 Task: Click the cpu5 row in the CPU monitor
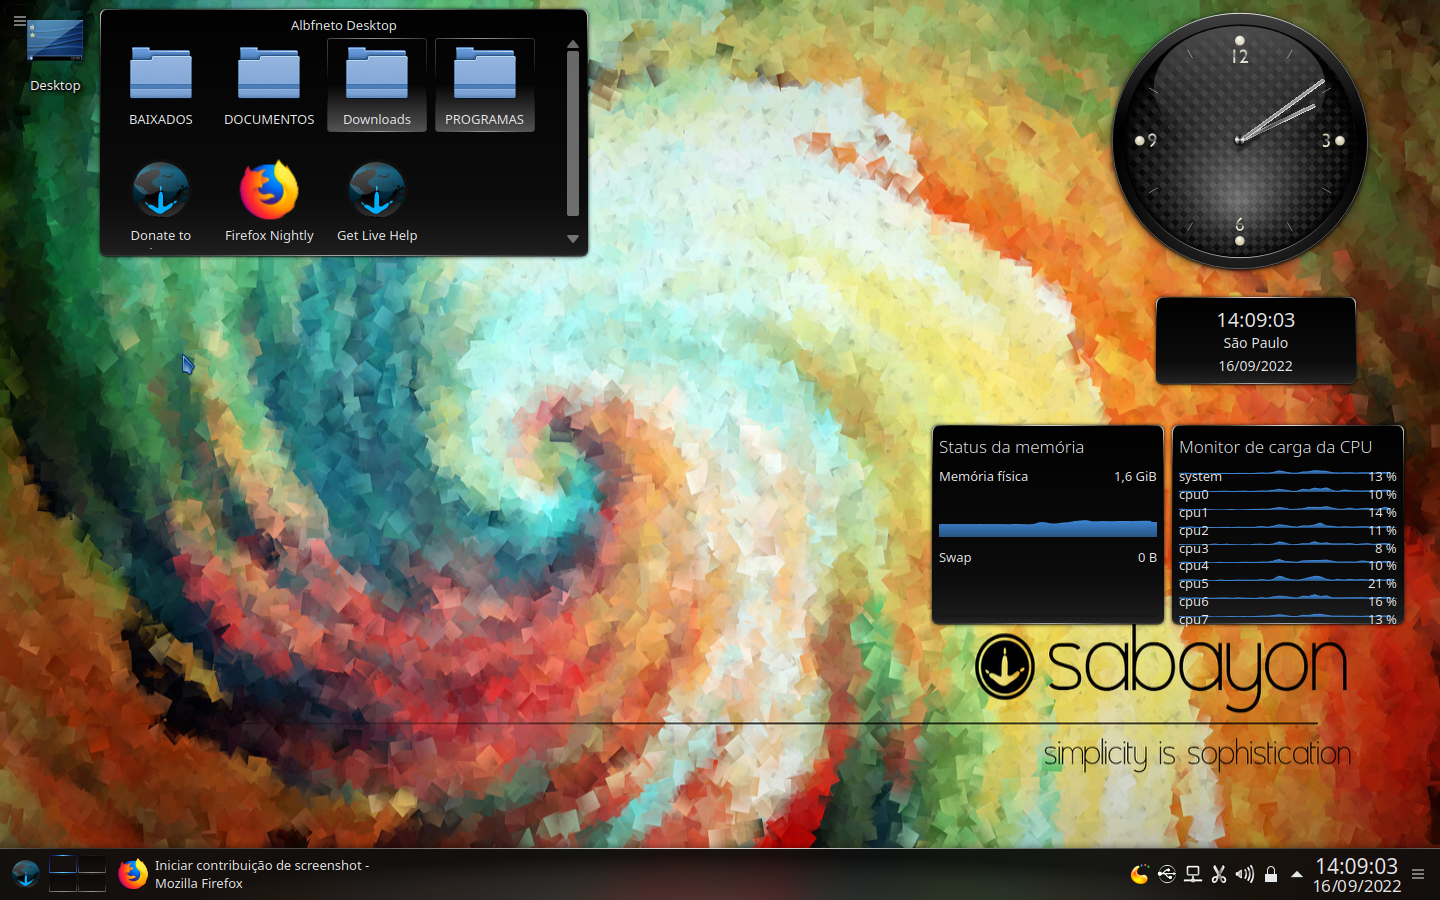(x=1288, y=584)
